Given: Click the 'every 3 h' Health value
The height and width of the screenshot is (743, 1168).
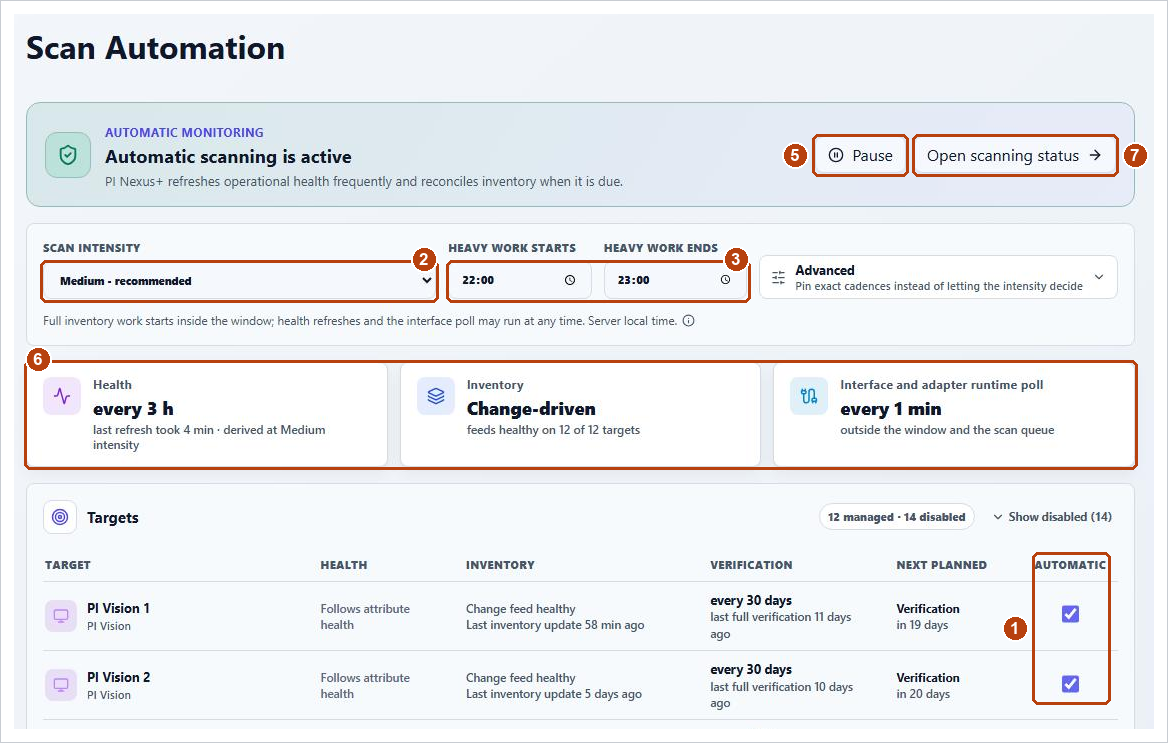Looking at the screenshot, I should point(133,409).
